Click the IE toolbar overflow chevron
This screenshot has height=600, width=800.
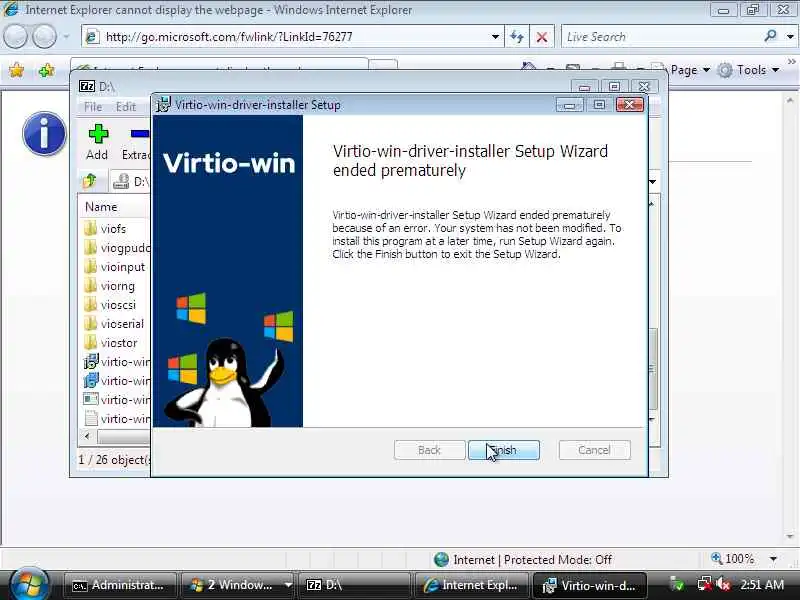click(792, 62)
